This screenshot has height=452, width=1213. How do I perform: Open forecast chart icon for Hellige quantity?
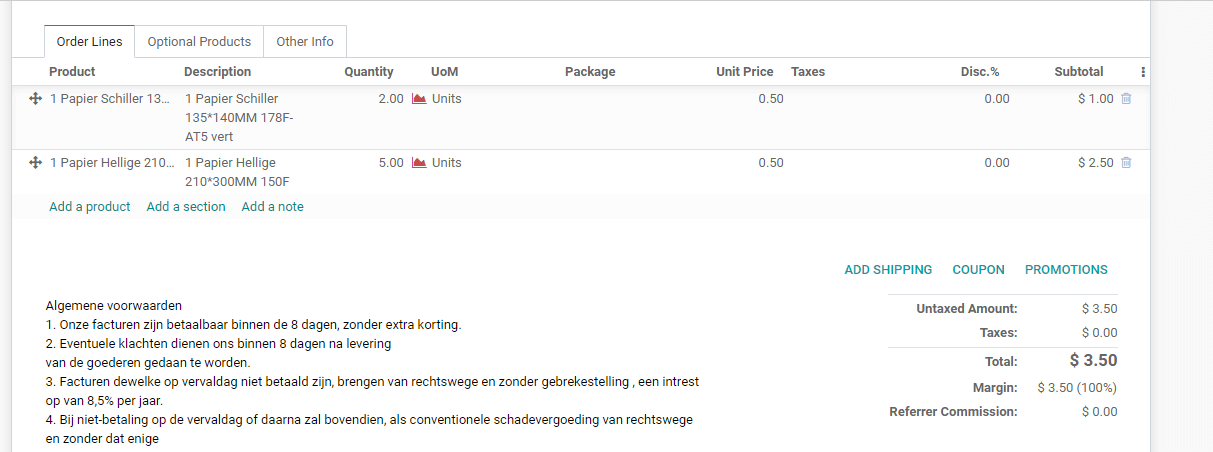coord(419,163)
